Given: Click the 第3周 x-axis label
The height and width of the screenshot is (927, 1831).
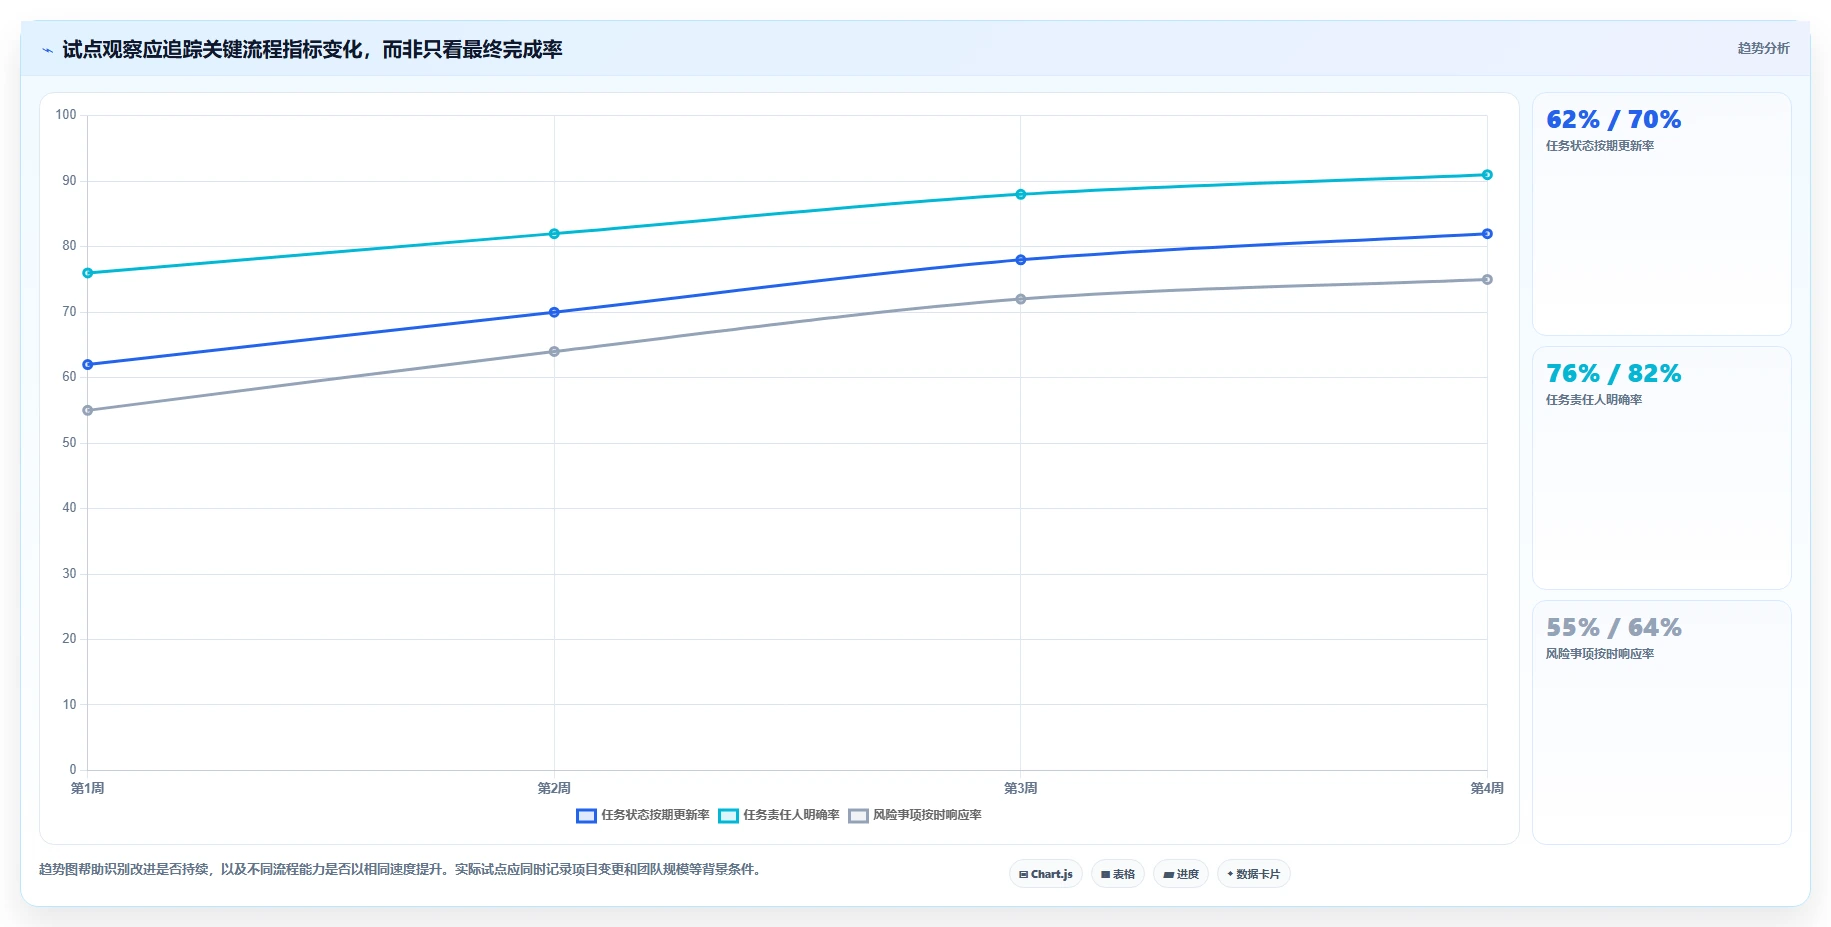Looking at the screenshot, I should [x=1021, y=789].
